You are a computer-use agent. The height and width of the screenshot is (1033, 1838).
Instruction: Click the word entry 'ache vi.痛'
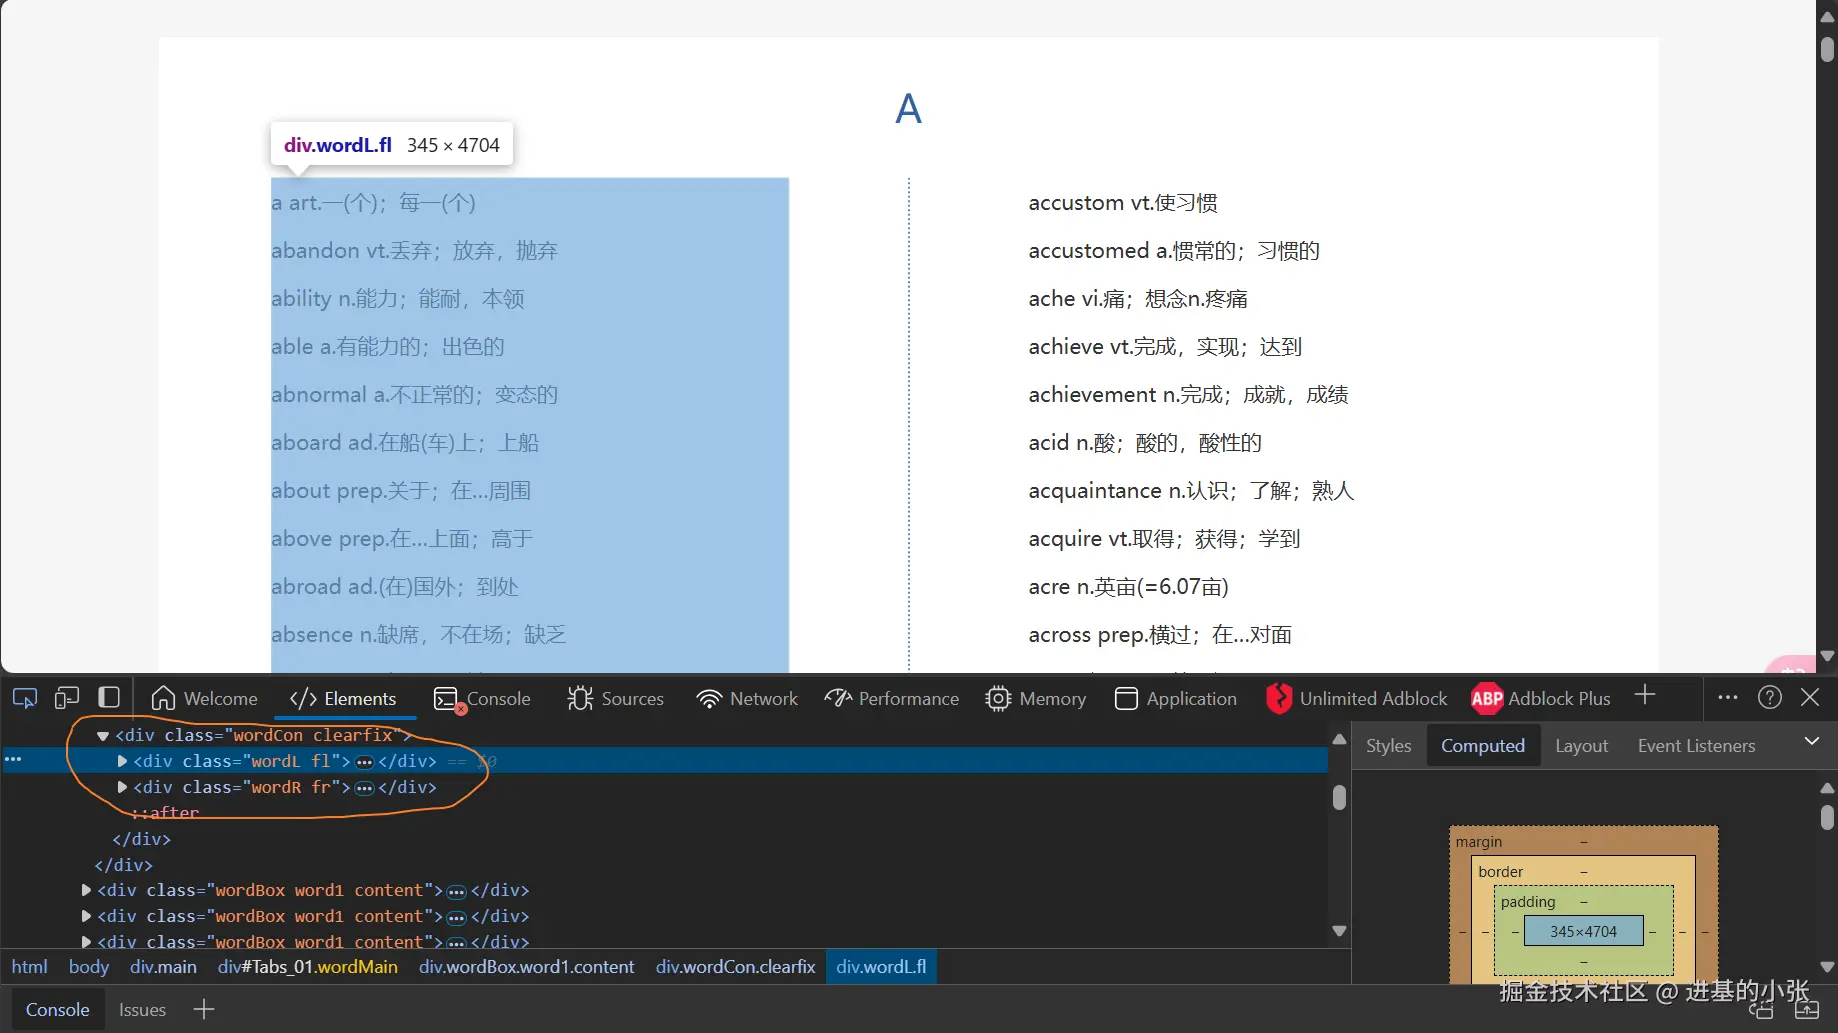pyautogui.click(x=1138, y=299)
